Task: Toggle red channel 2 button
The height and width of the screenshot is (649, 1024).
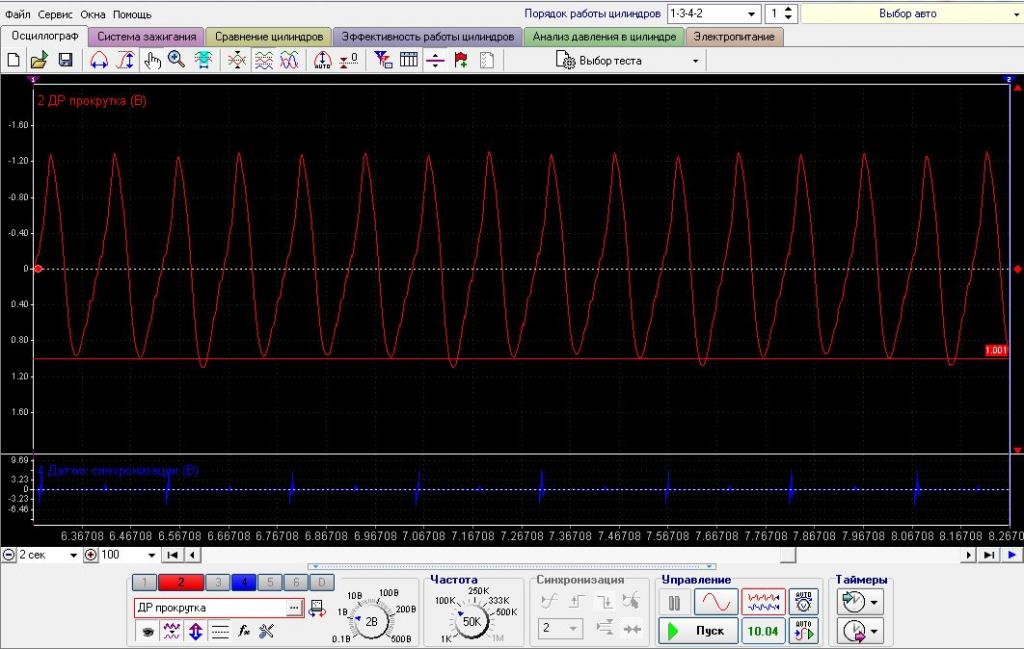Action: click(180, 582)
